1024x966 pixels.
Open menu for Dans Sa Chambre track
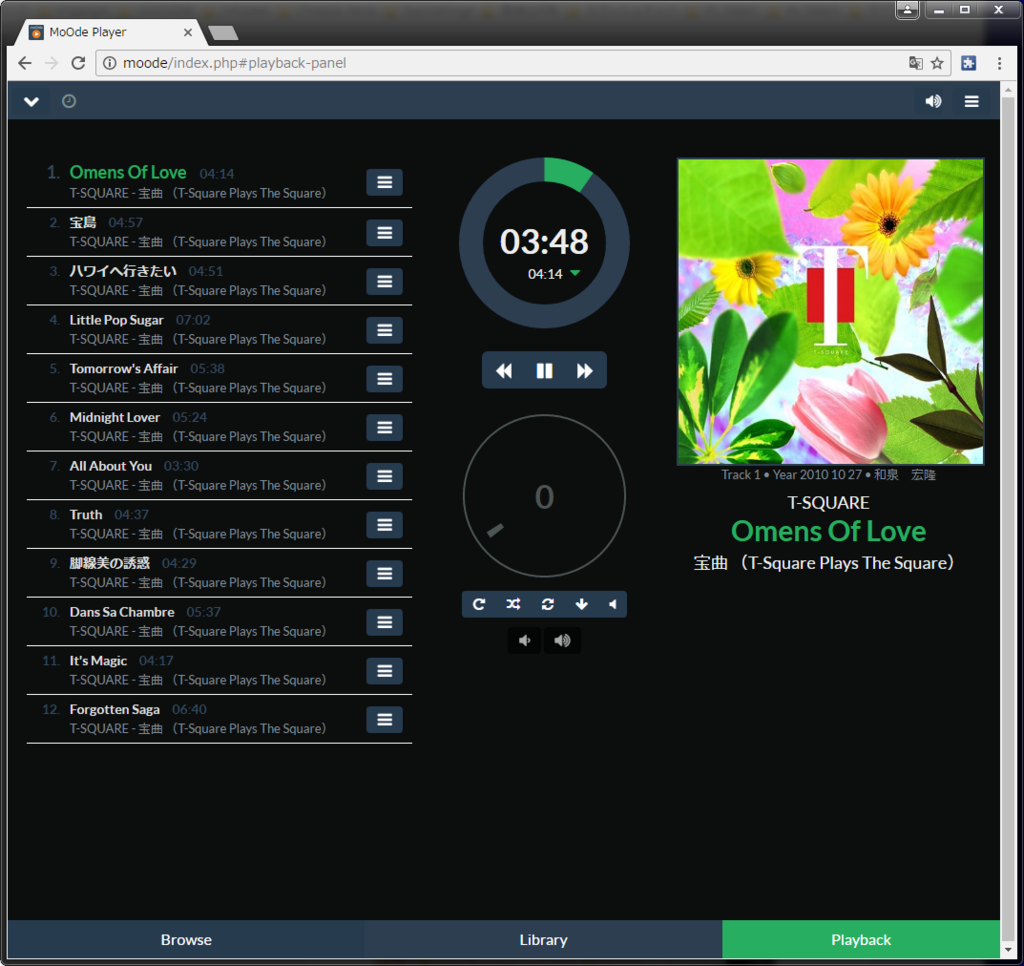tap(384, 622)
